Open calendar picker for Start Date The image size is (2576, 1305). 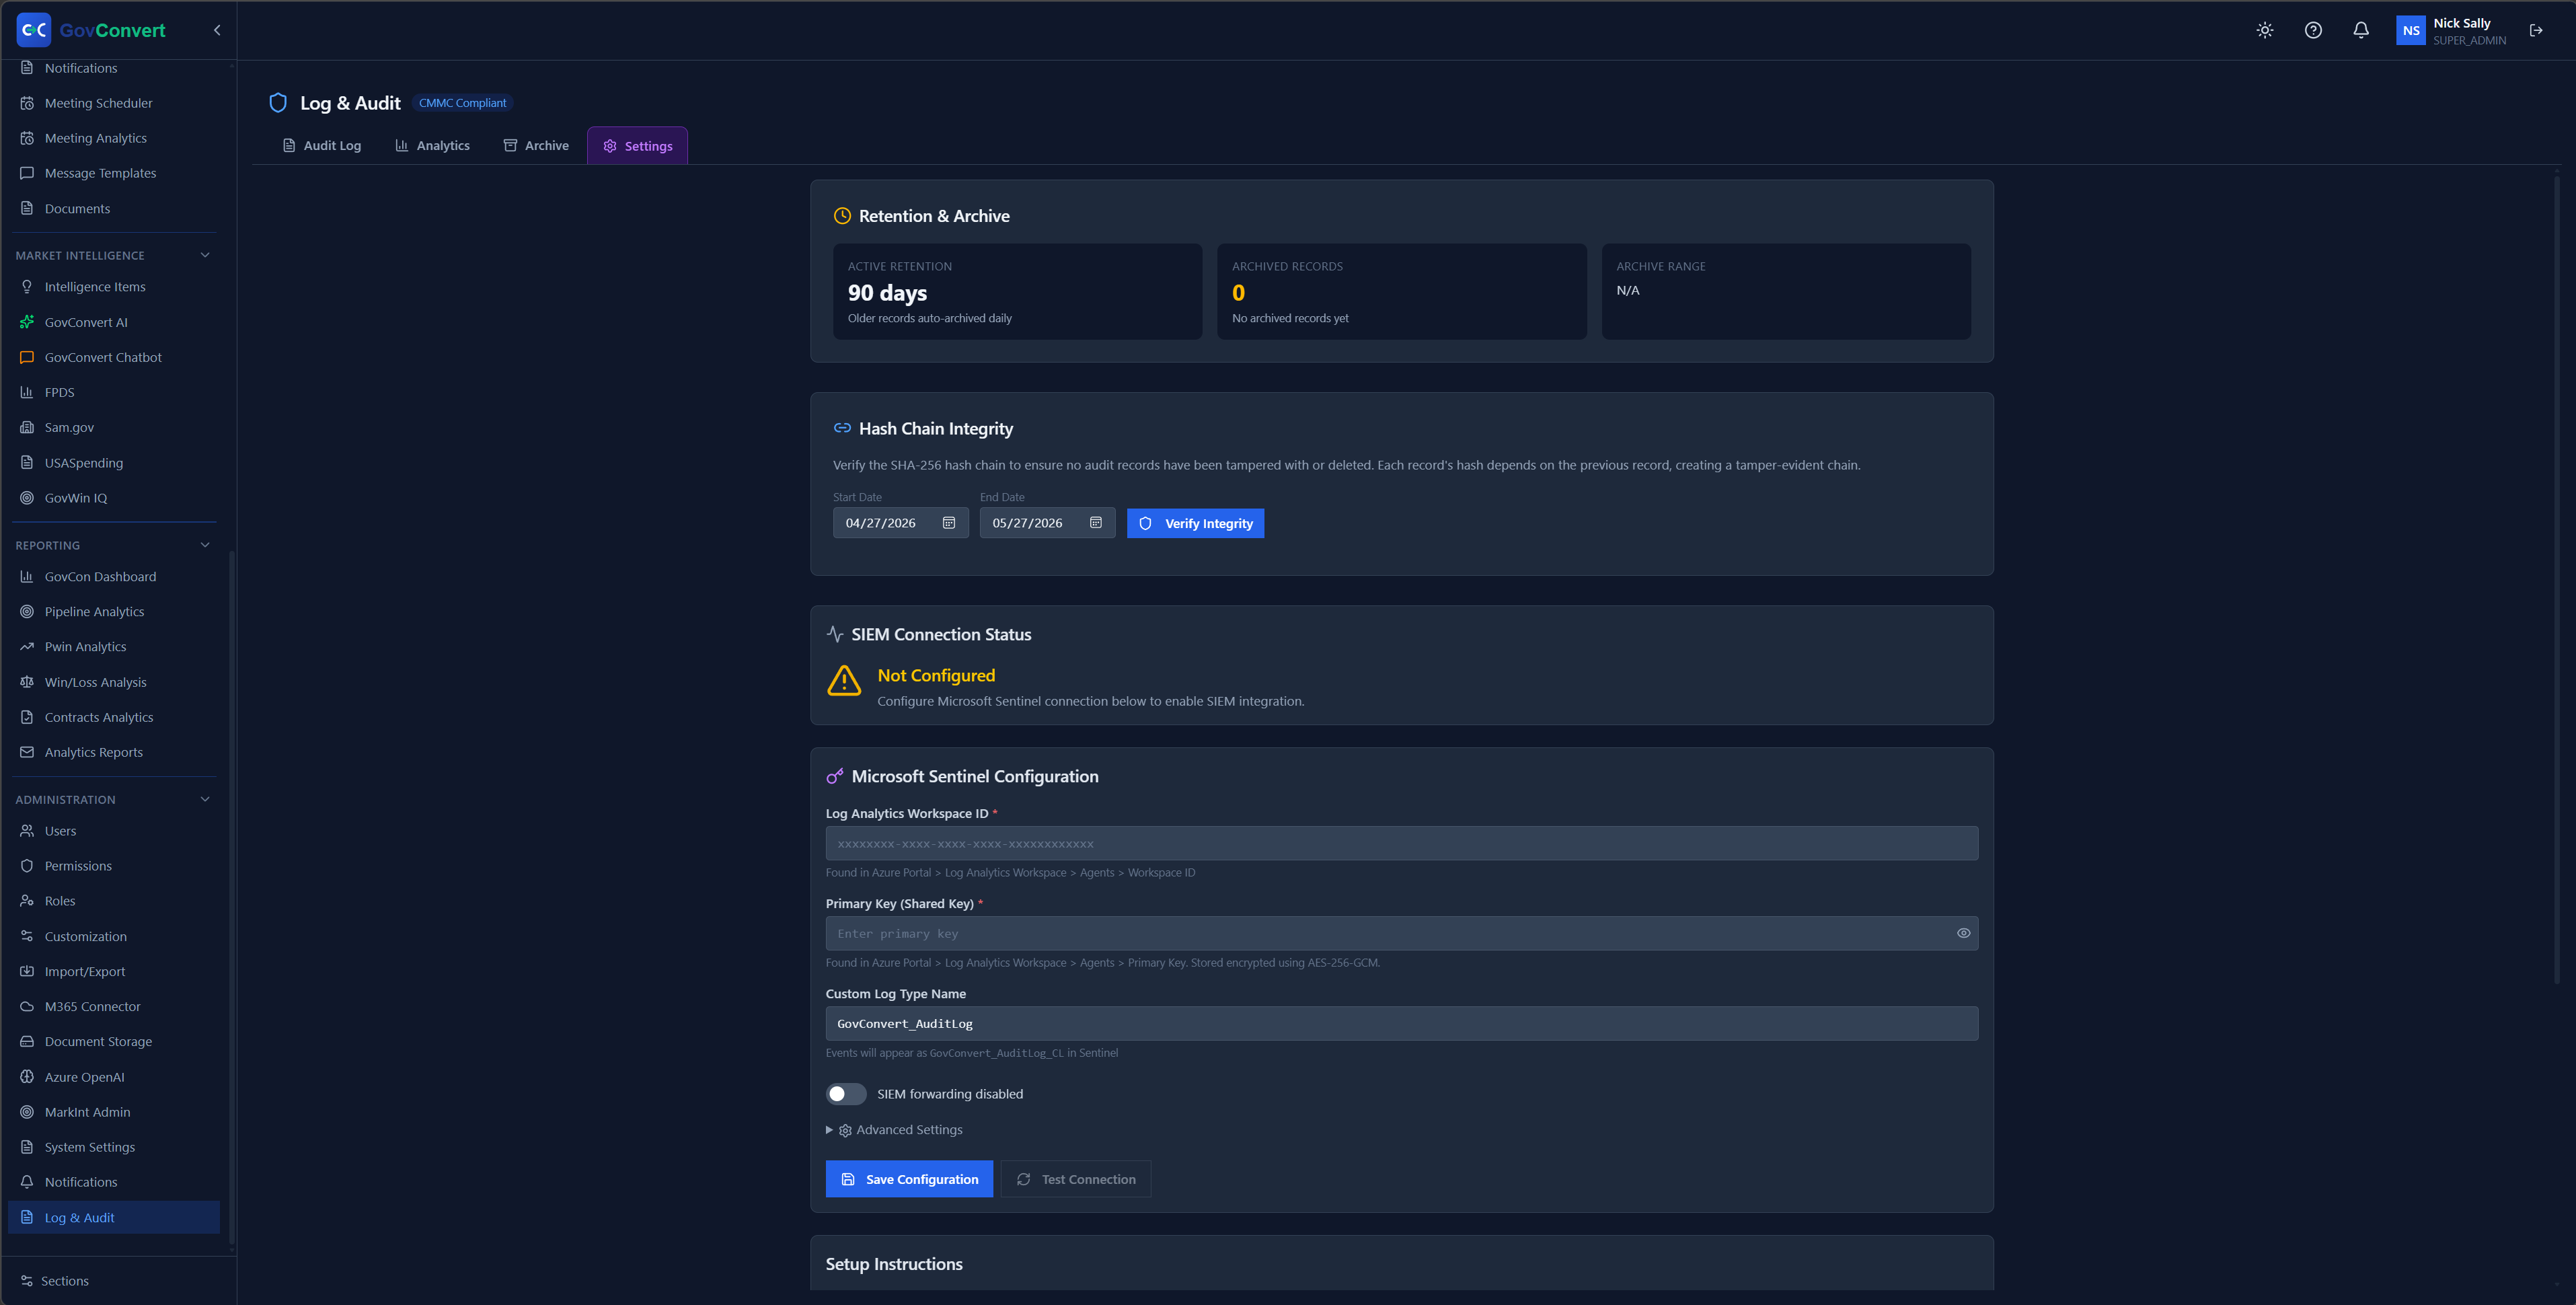click(x=949, y=523)
